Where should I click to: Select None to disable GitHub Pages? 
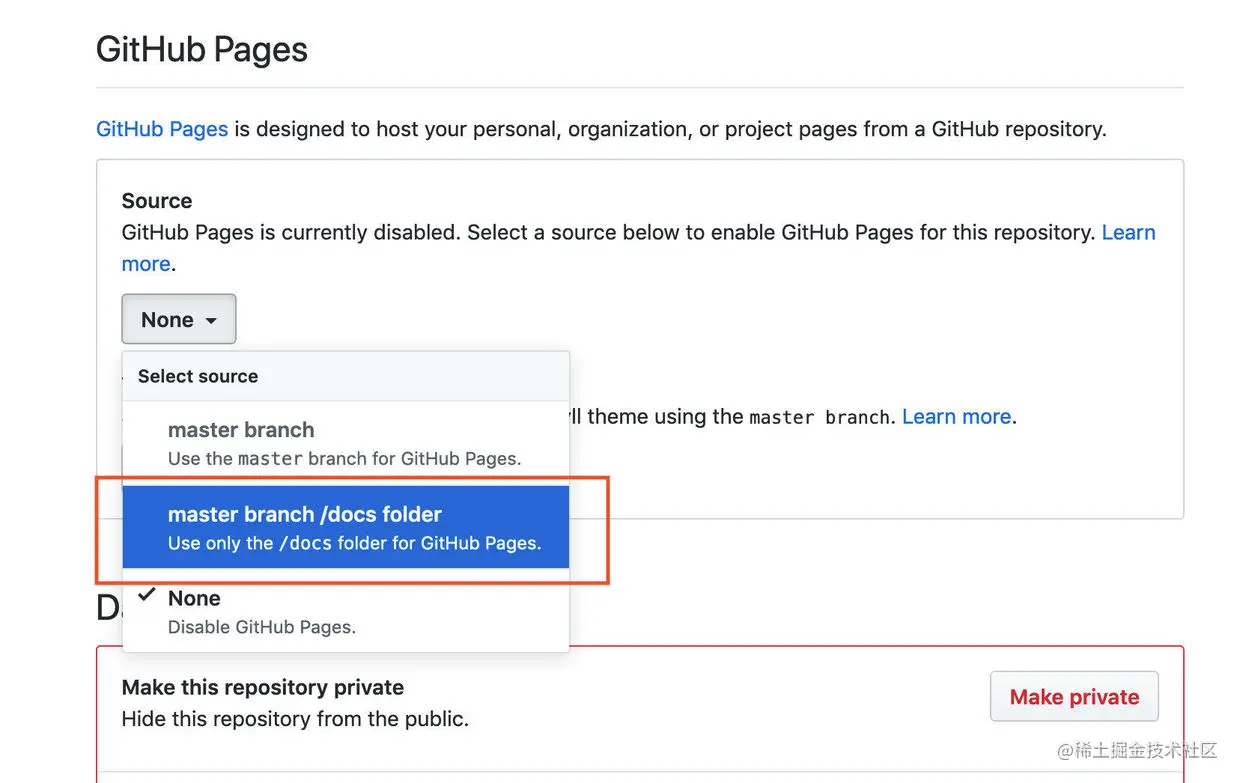click(346, 612)
